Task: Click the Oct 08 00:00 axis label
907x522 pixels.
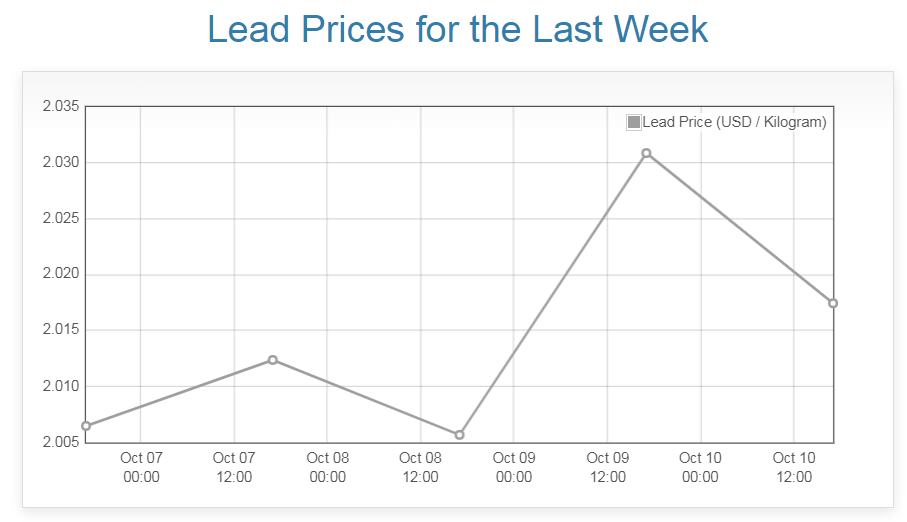Action: pyautogui.click(x=328, y=467)
